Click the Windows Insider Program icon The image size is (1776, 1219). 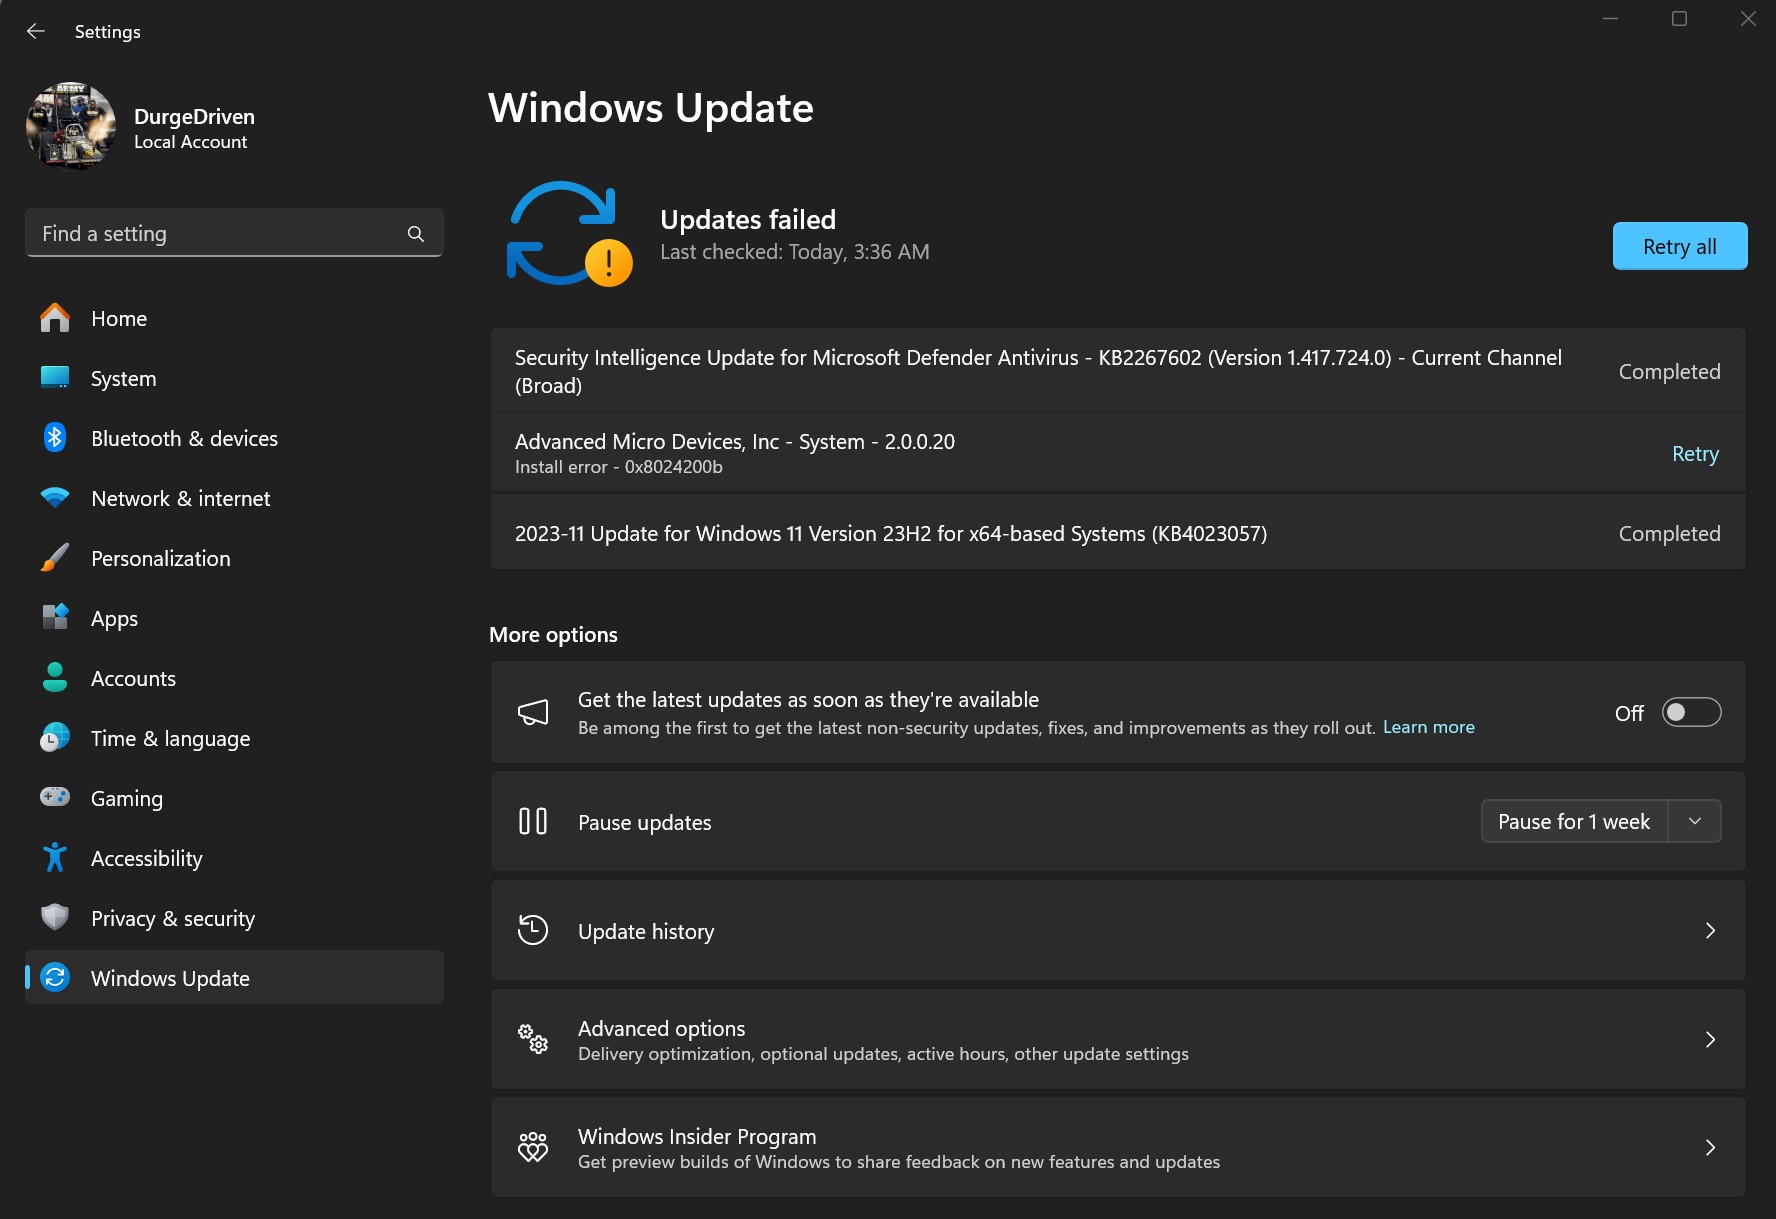coord(533,1147)
